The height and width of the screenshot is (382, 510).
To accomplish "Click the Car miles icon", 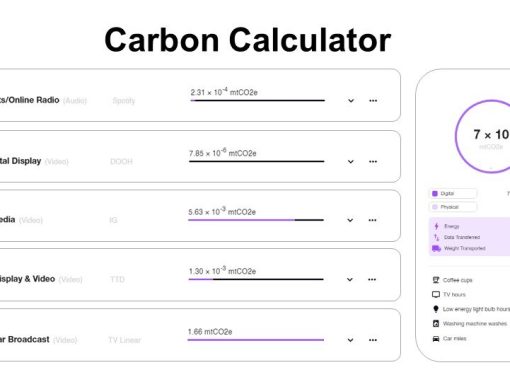I will coord(436,339).
